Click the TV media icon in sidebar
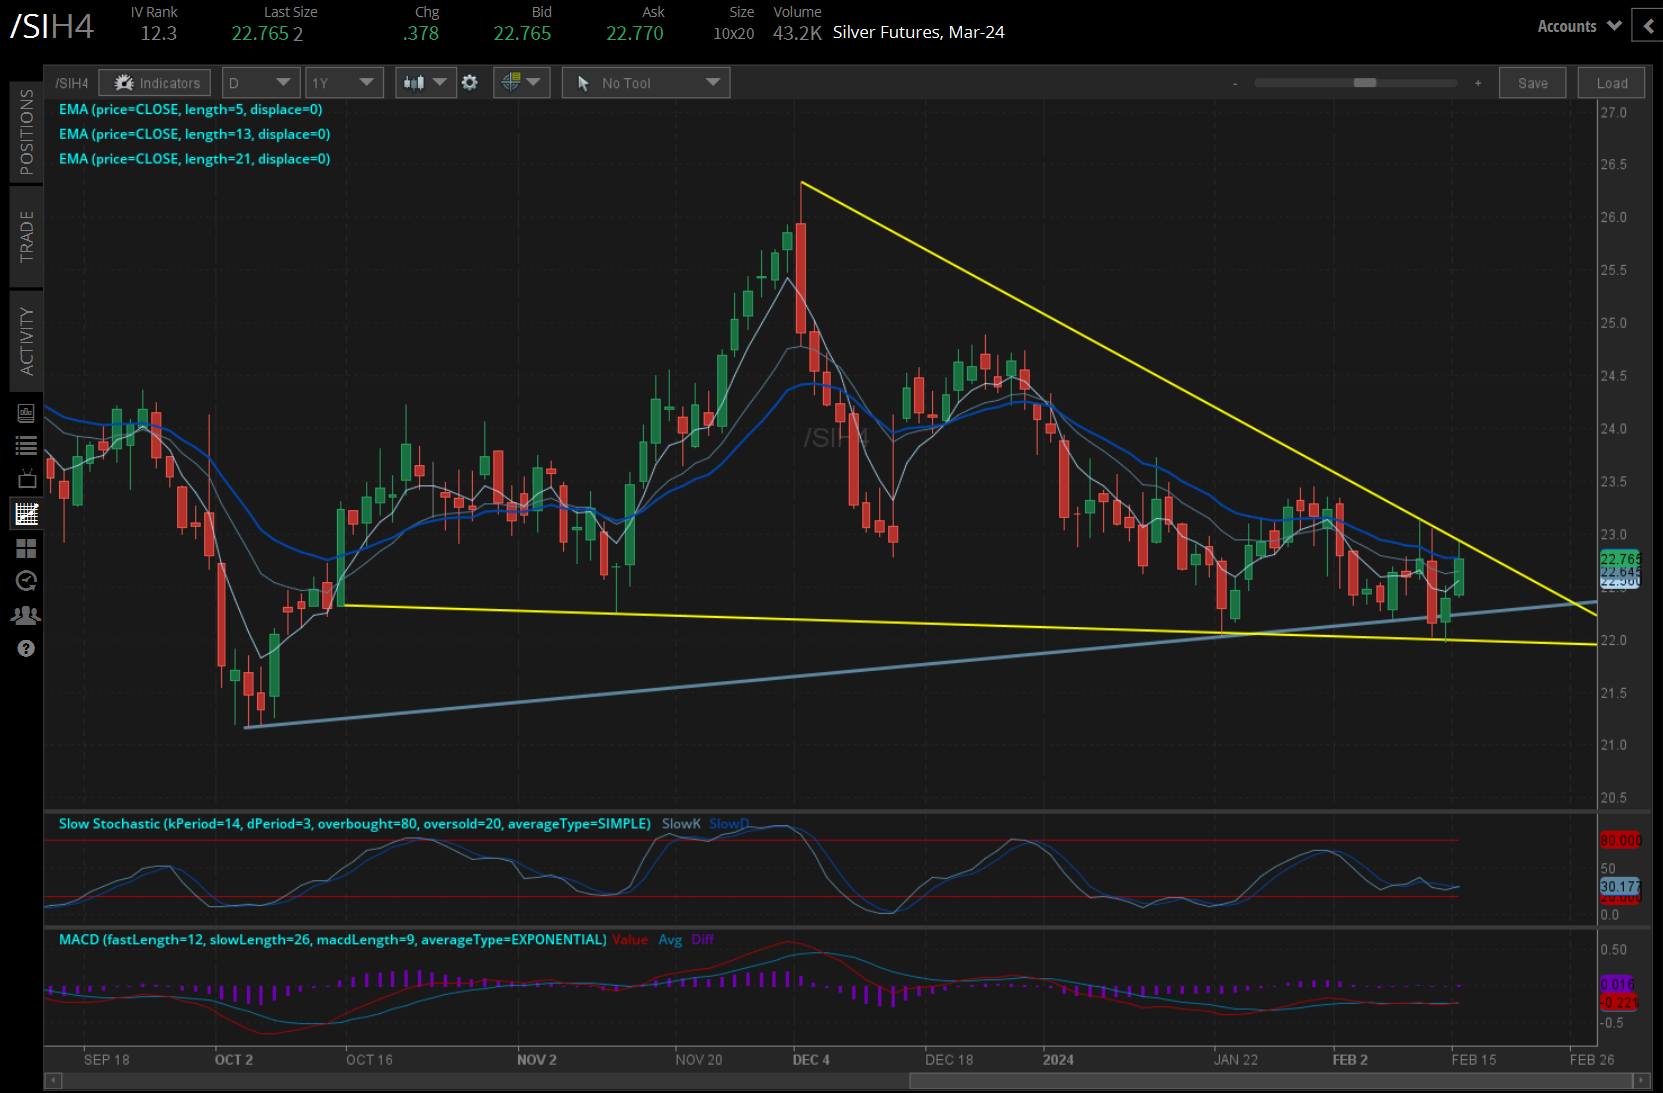This screenshot has width=1663, height=1093. pos(26,480)
